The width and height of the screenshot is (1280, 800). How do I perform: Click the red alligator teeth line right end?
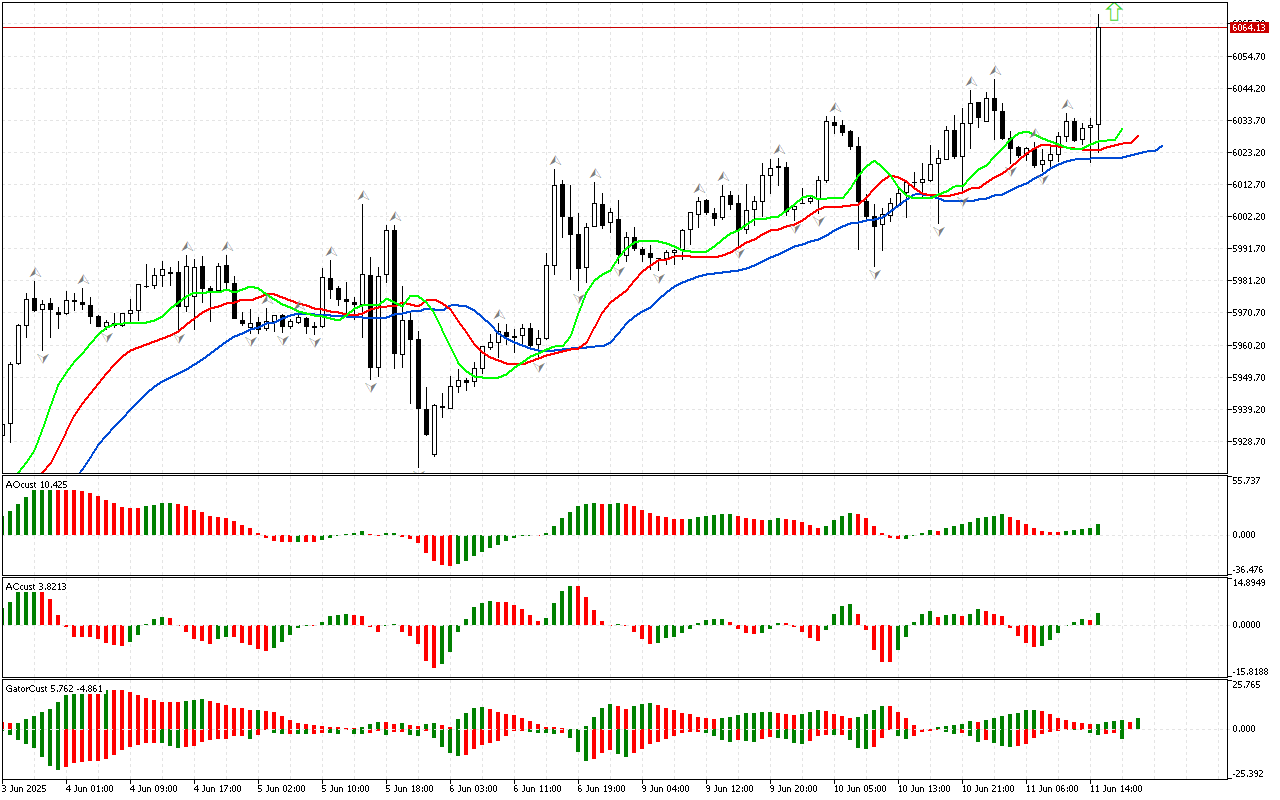pos(1137,137)
